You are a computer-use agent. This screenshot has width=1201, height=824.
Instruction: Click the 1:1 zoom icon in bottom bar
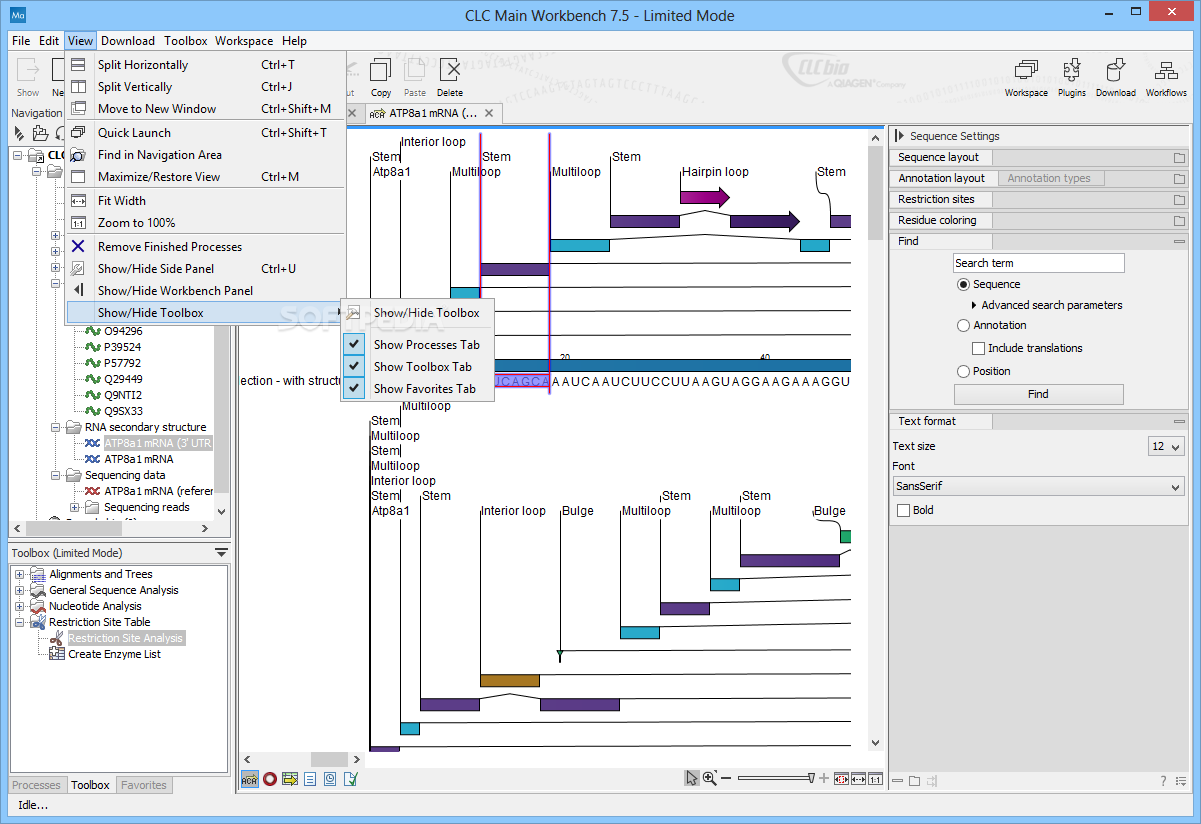(875, 779)
